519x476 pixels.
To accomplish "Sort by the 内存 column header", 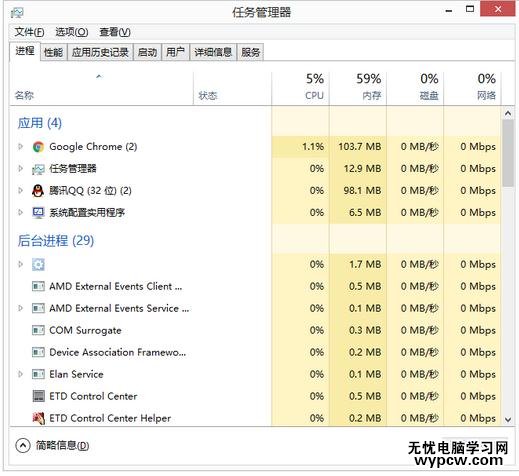I will [358, 89].
